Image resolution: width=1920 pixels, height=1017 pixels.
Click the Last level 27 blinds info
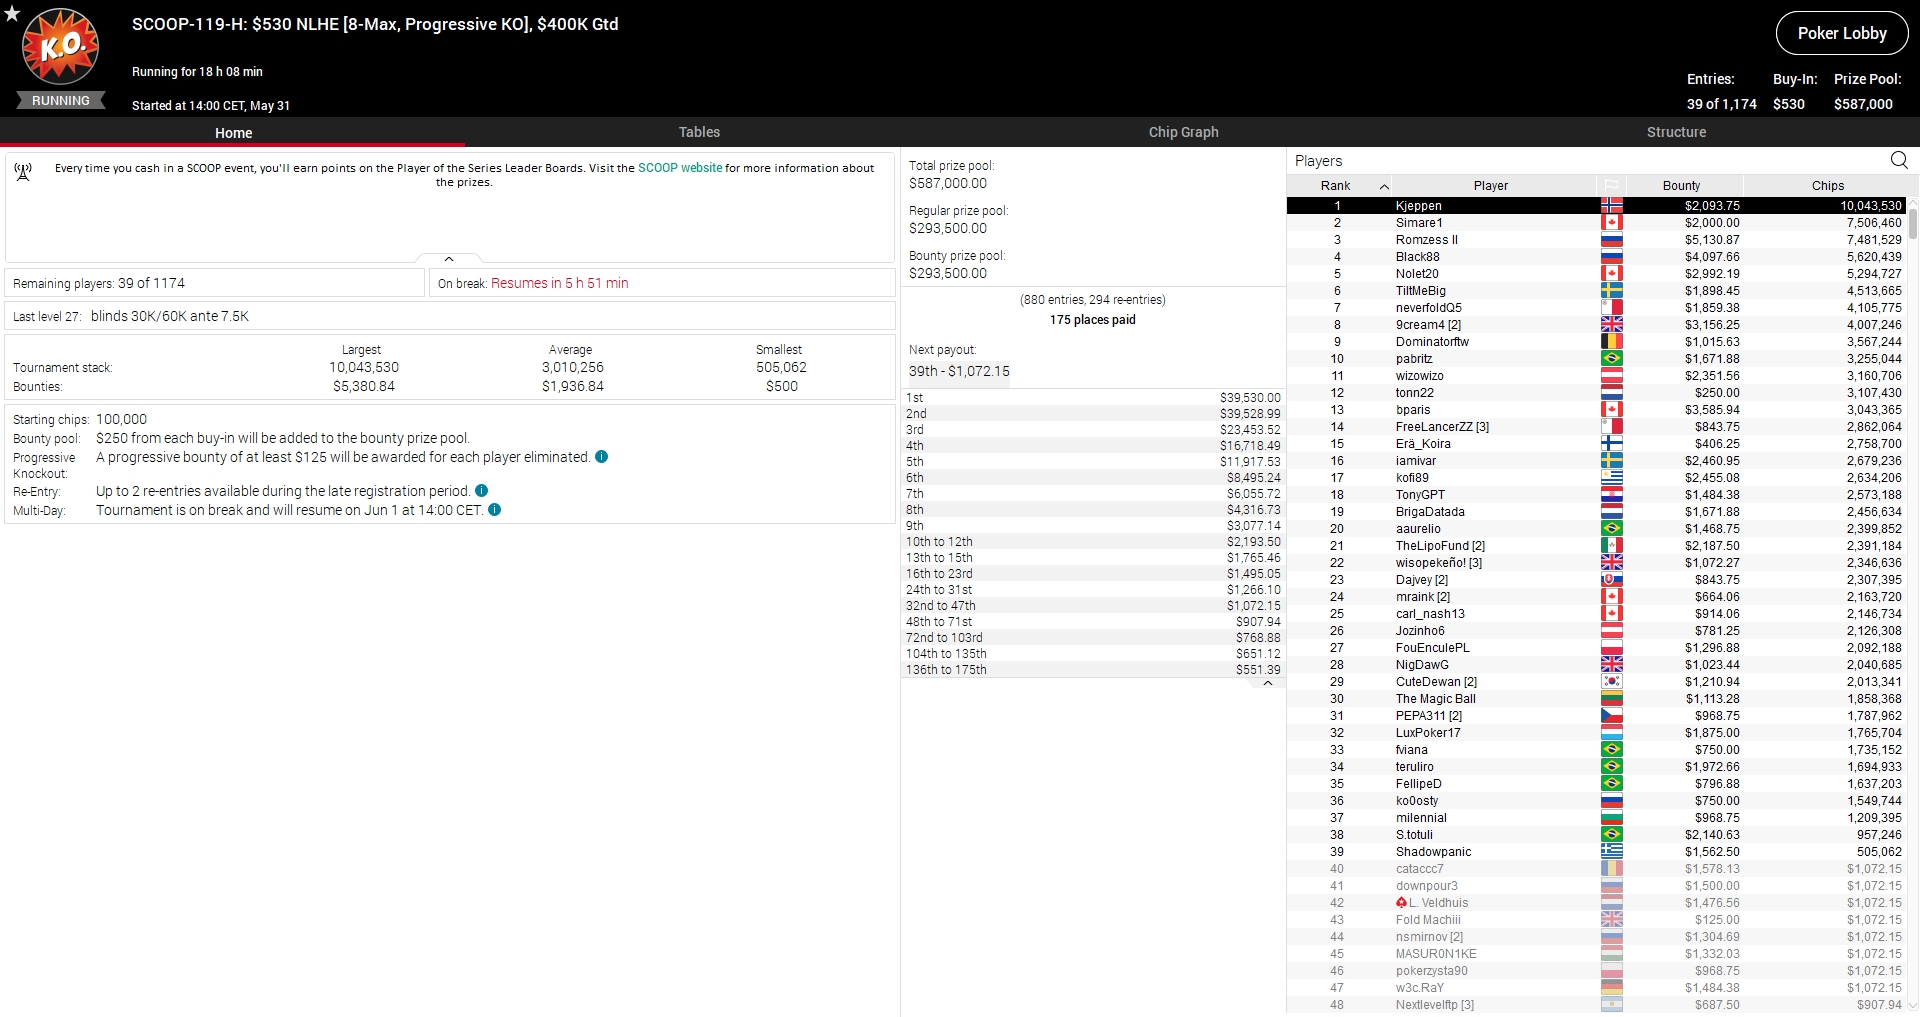(449, 316)
